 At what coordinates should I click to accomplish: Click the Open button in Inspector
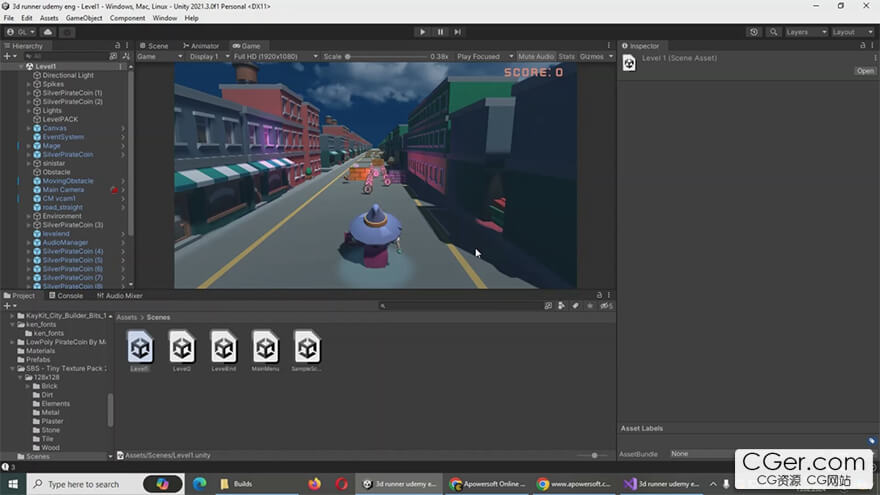(x=864, y=71)
